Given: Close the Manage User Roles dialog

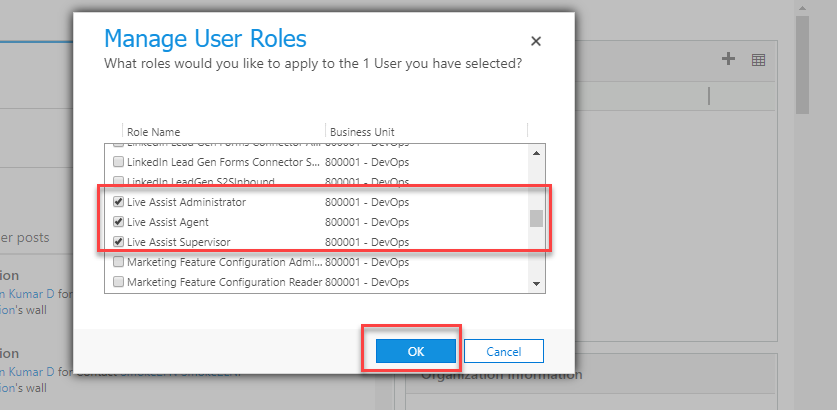Looking at the screenshot, I should [536, 42].
